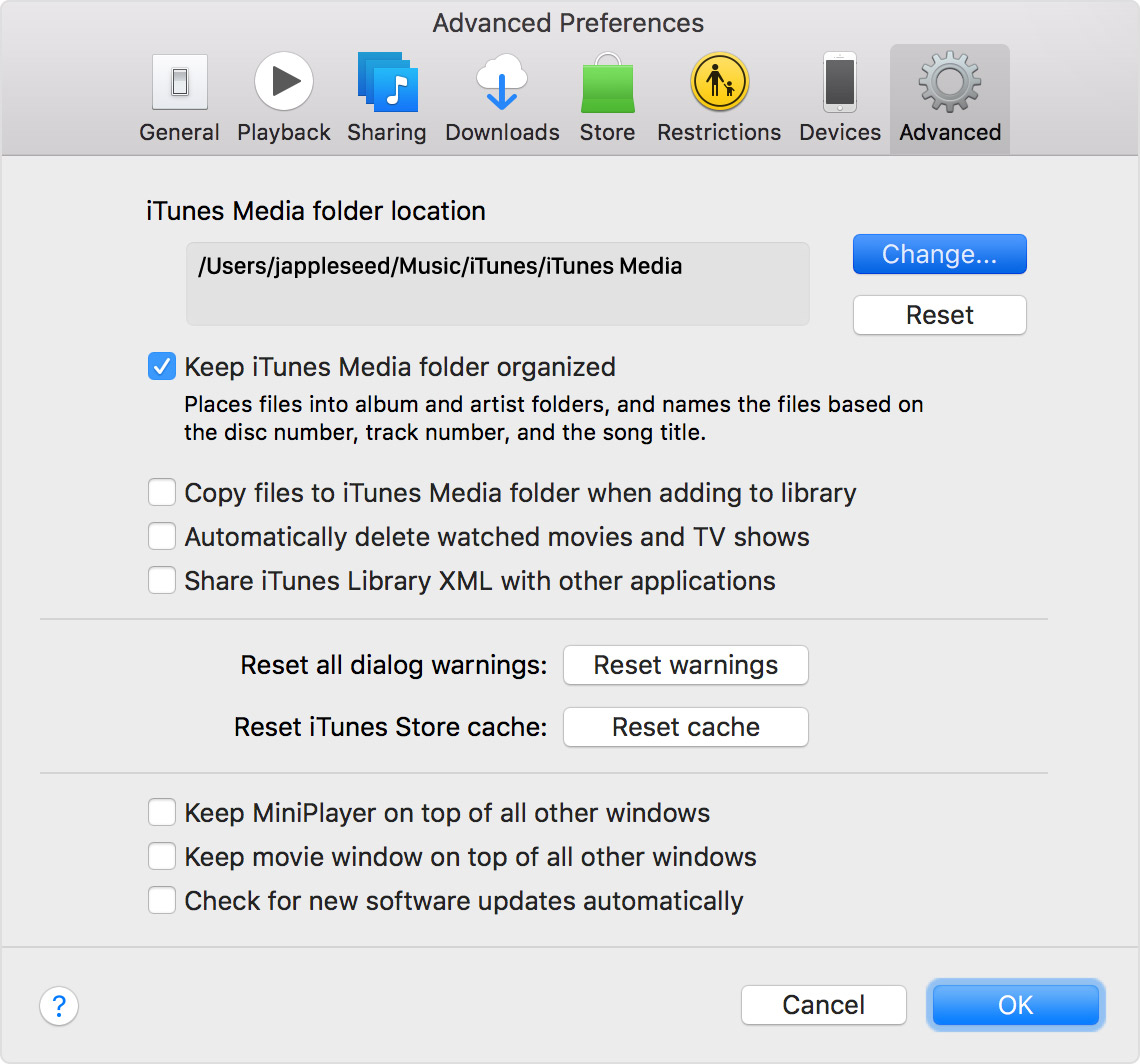Go to Restrictions preferences
The width and height of the screenshot is (1140, 1064).
tap(719, 98)
